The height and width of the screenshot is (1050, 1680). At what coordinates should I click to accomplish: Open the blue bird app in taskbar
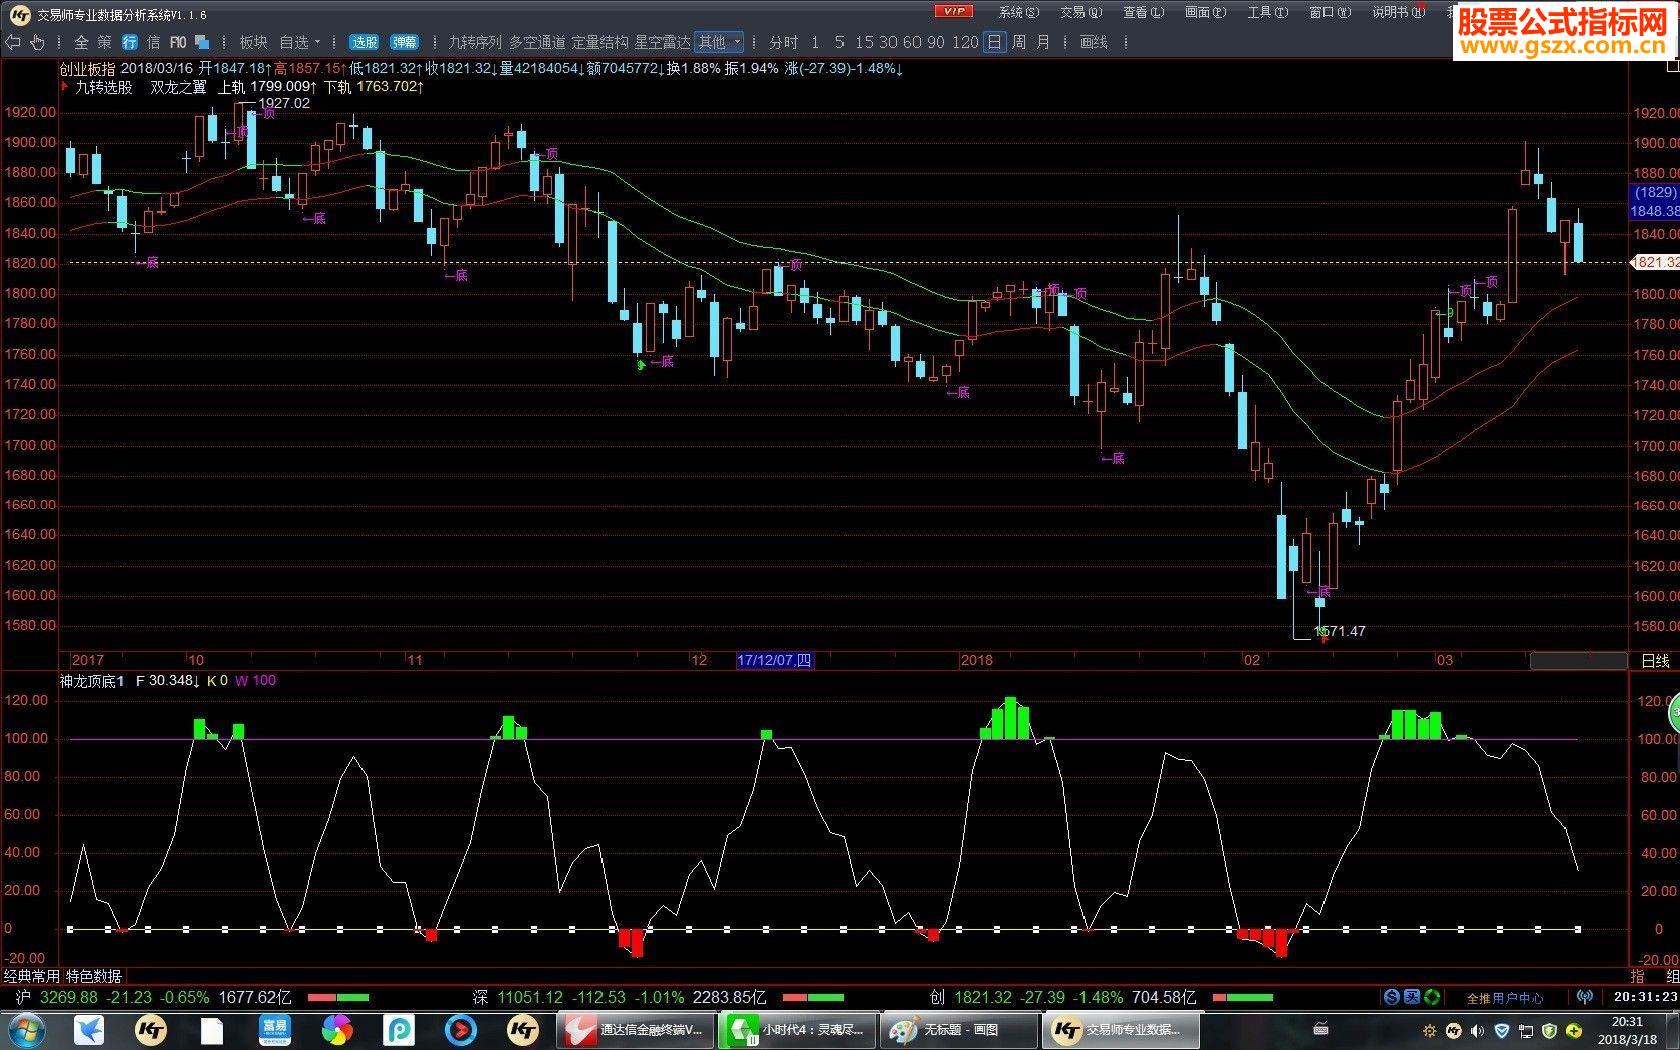pyautogui.click(x=89, y=1030)
